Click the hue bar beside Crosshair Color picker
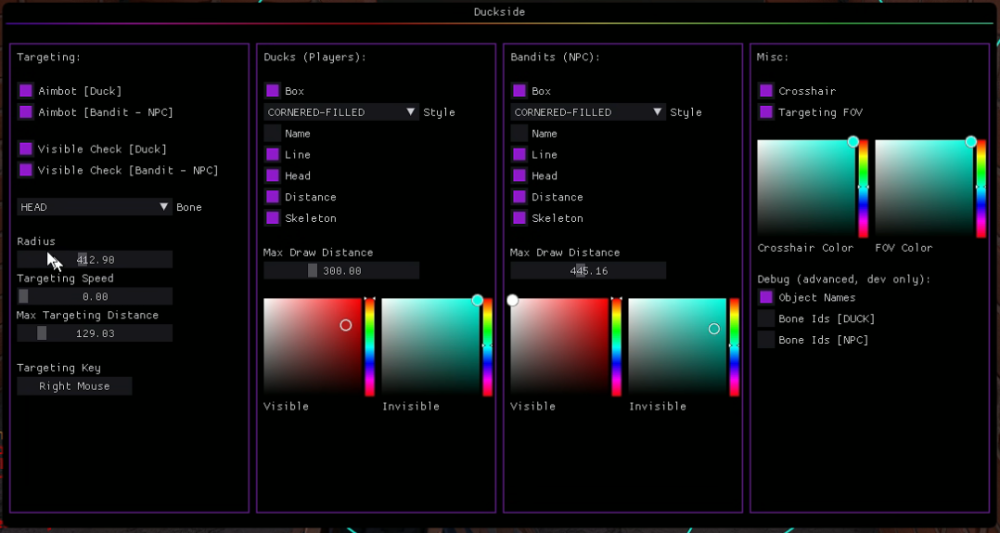This screenshot has height=533, width=1000. (x=863, y=188)
